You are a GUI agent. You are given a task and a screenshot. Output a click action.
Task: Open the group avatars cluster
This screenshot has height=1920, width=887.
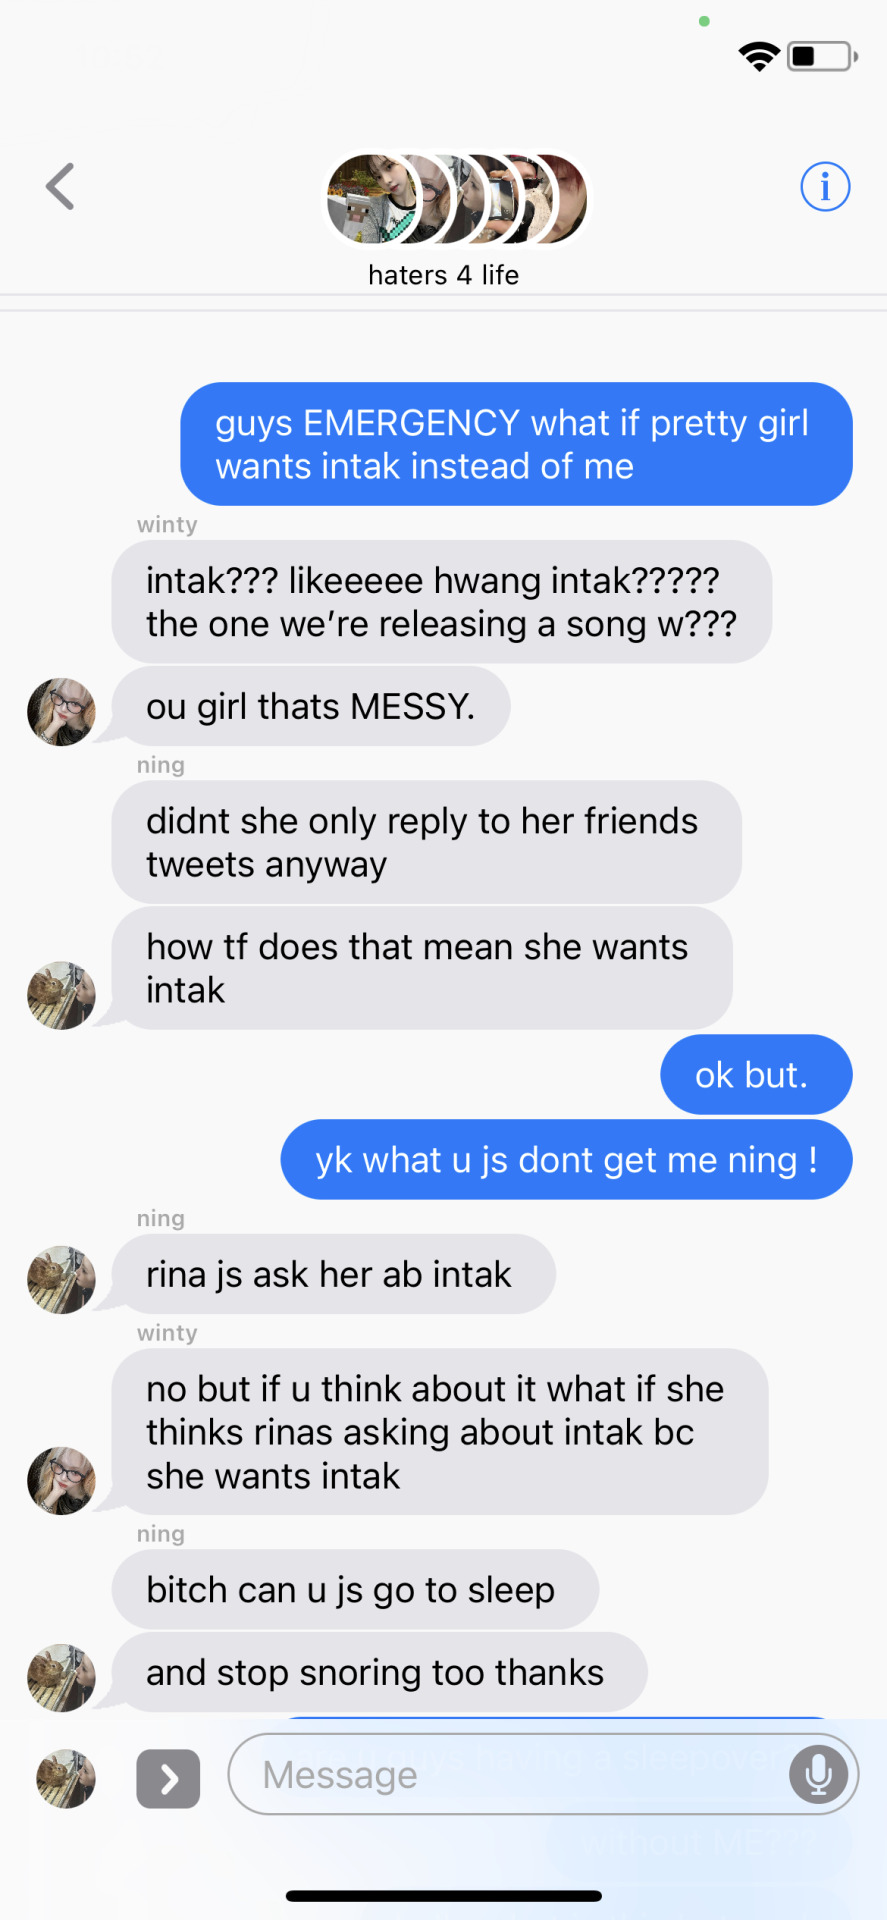tap(458, 199)
